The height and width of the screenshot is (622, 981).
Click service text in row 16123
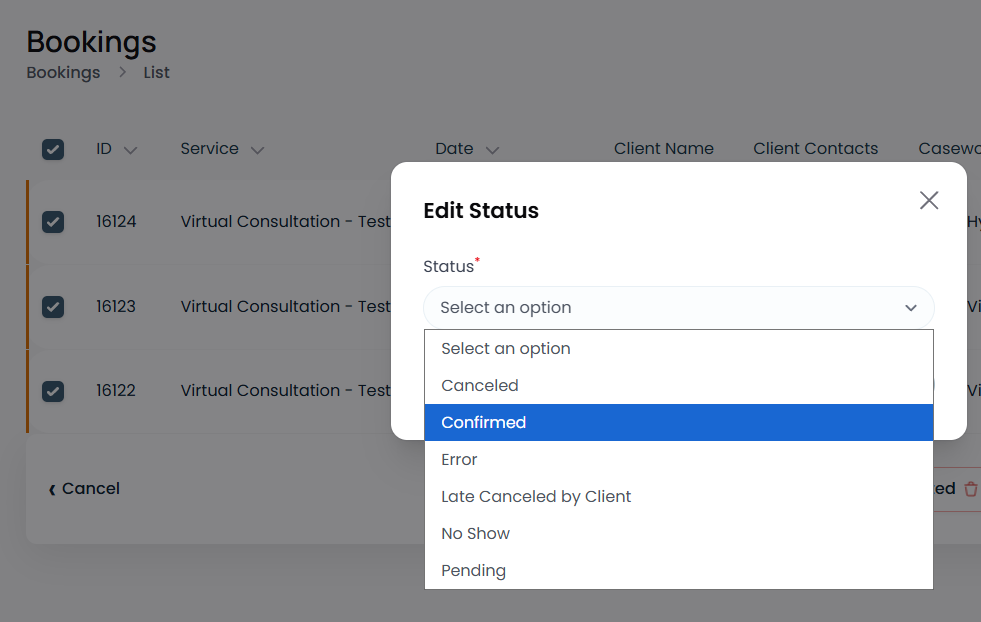tap(285, 307)
